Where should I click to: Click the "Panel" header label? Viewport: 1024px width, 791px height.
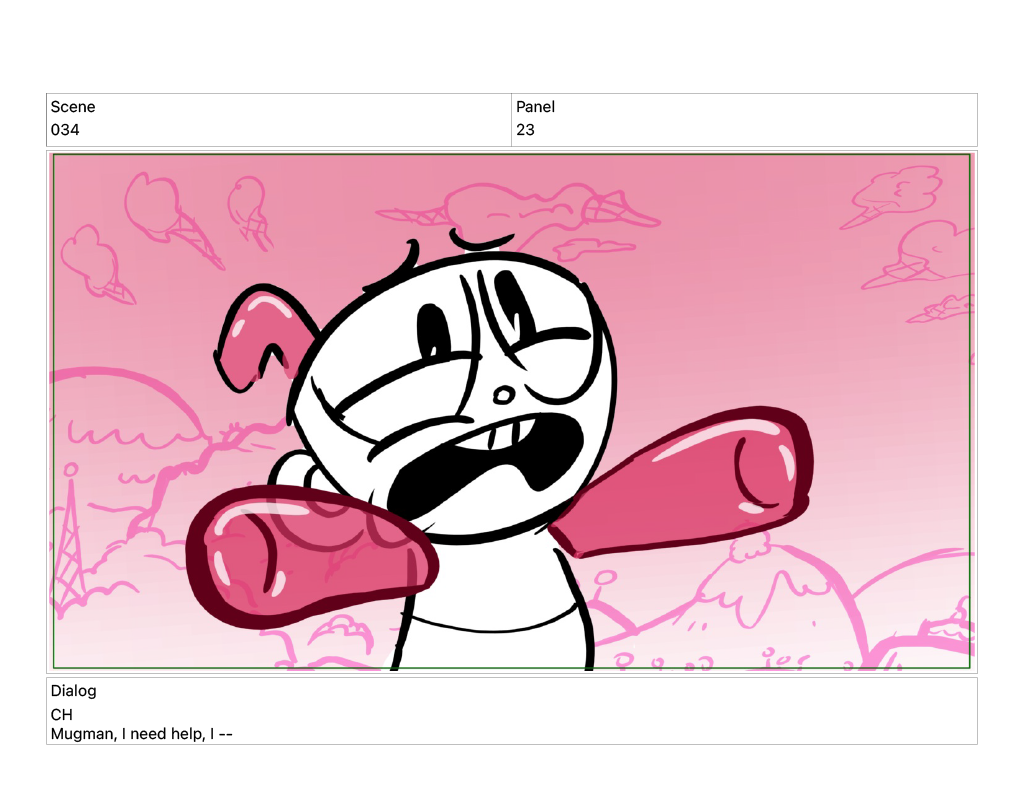535,107
